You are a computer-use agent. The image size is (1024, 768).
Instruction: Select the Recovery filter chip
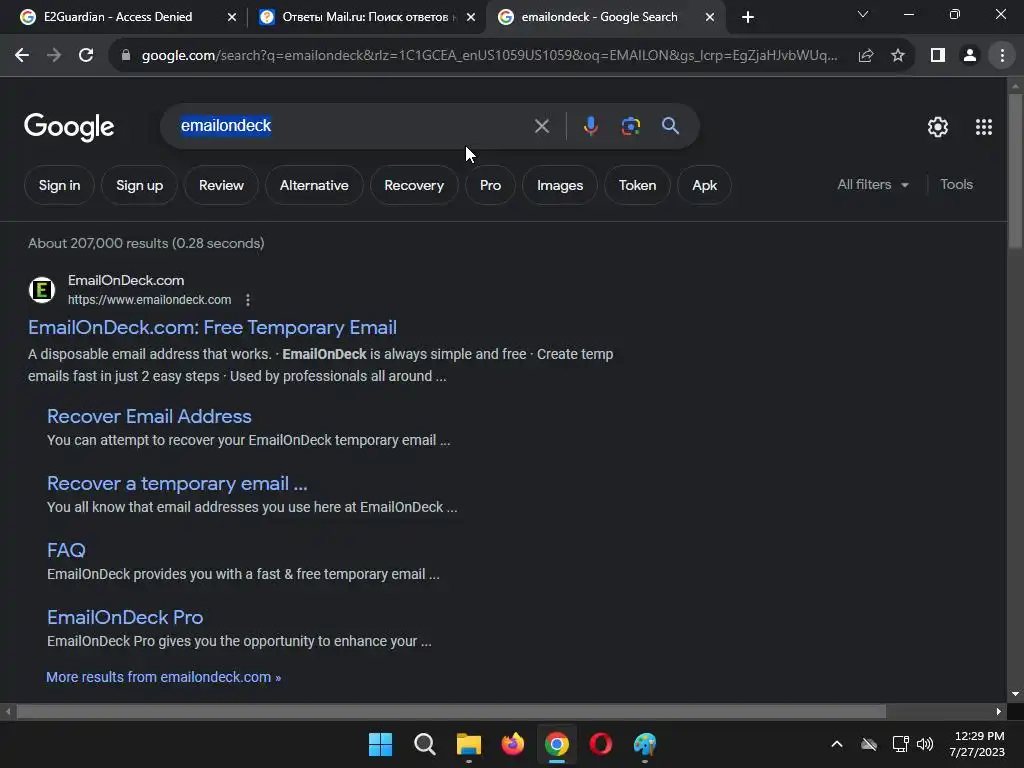point(414,185)
